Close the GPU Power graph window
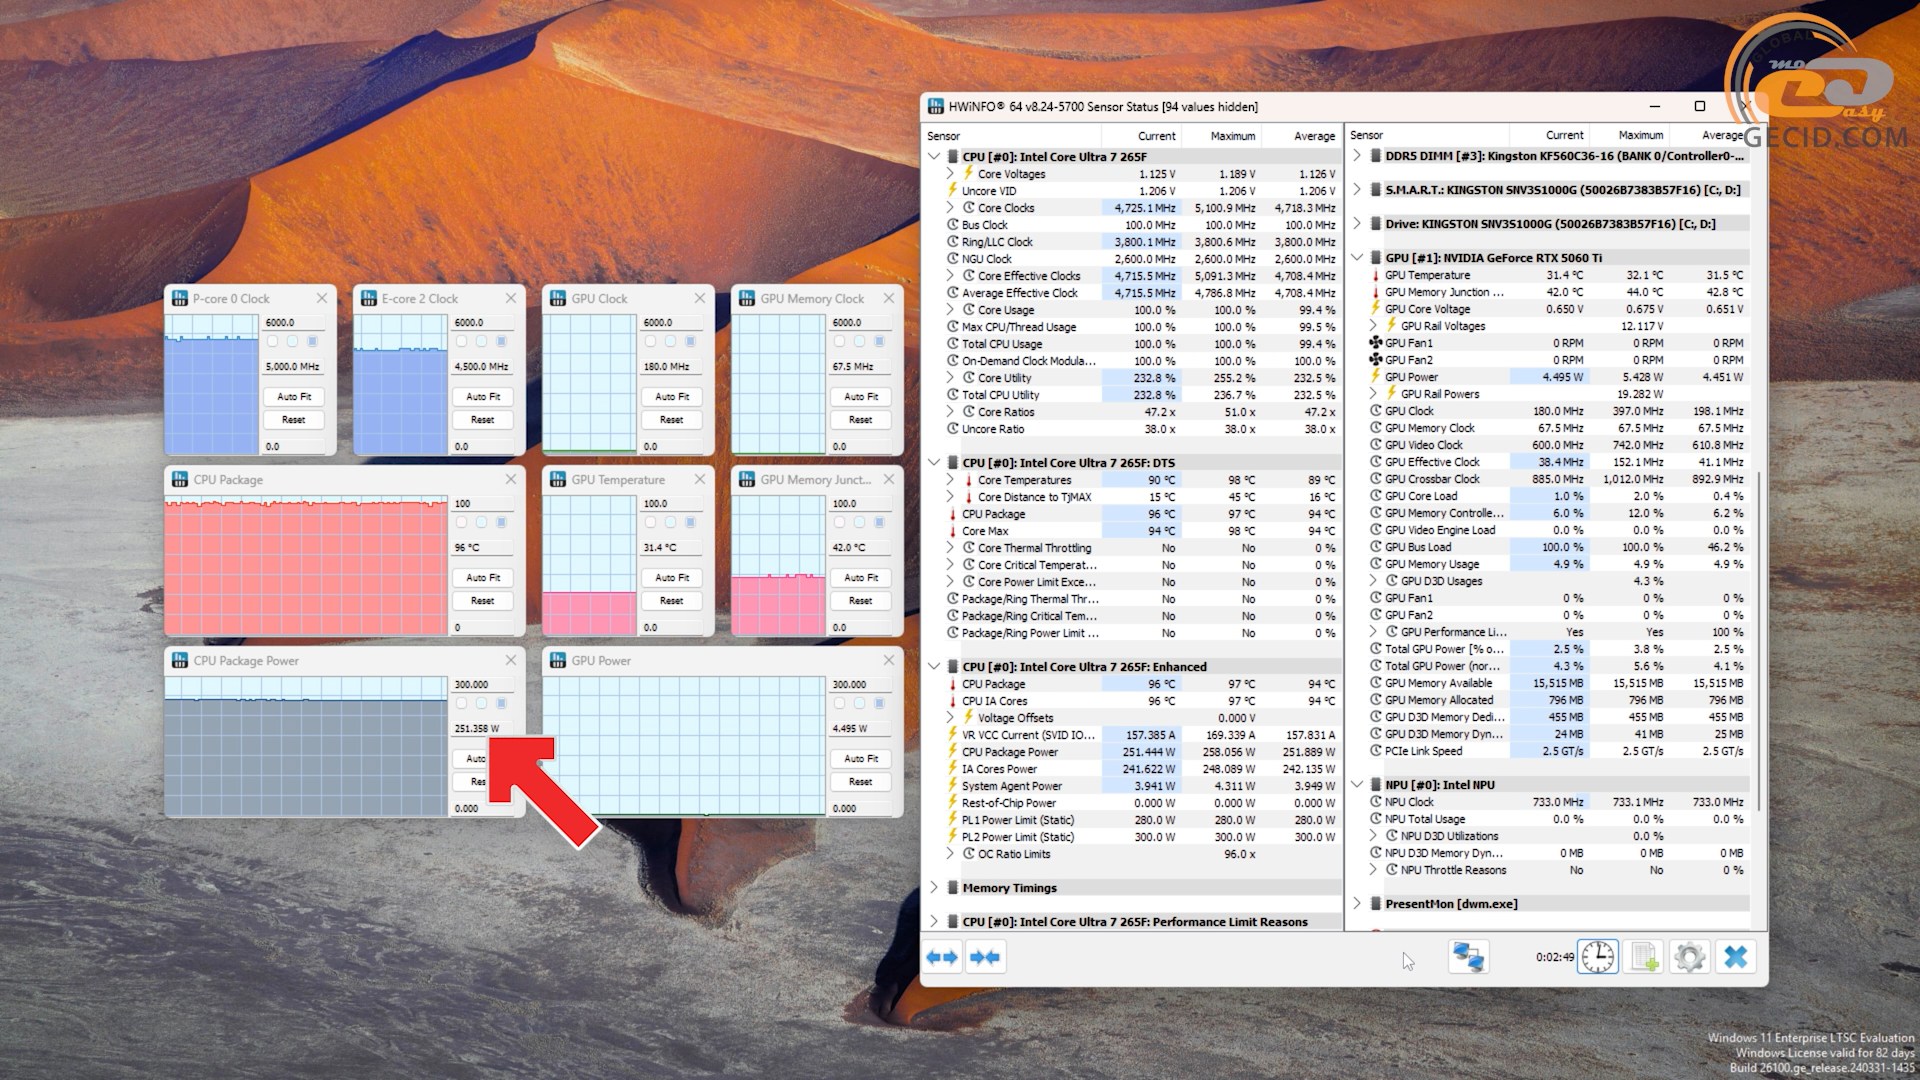The image size is (1920, 1080). tap(888, 660)
